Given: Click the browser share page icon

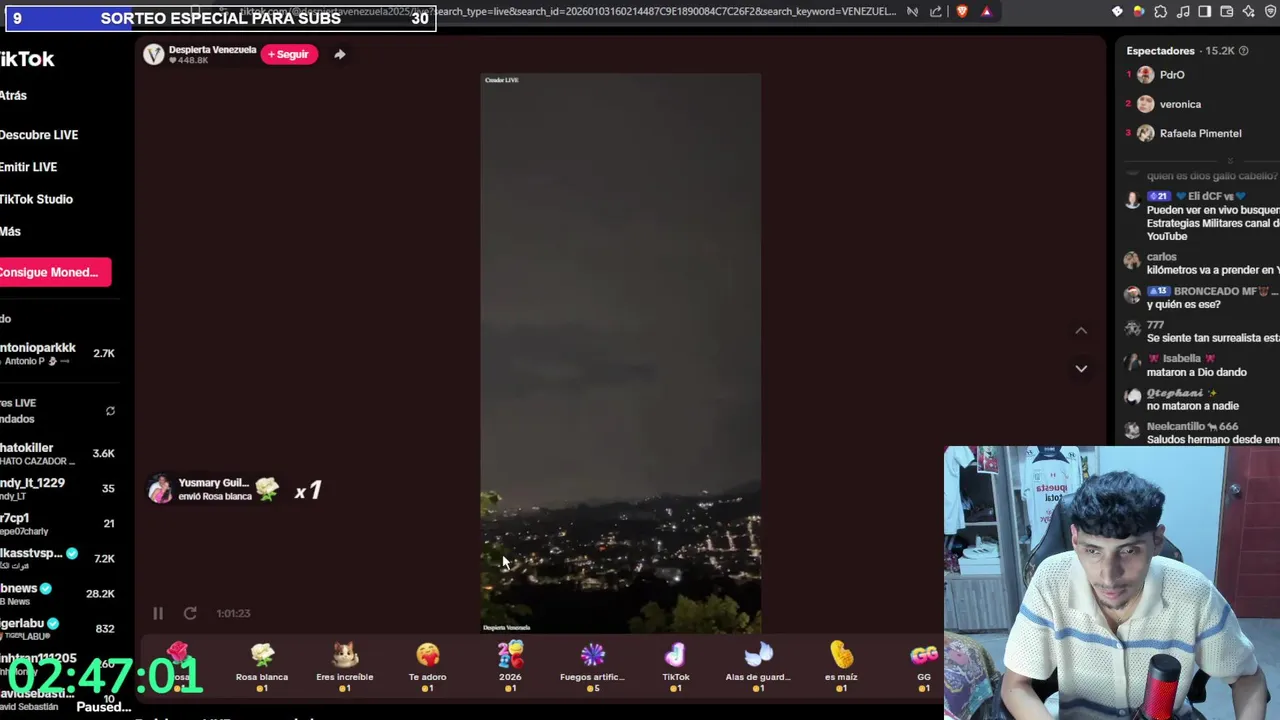Looking at the screenshot, I should [x=936, y=11].
